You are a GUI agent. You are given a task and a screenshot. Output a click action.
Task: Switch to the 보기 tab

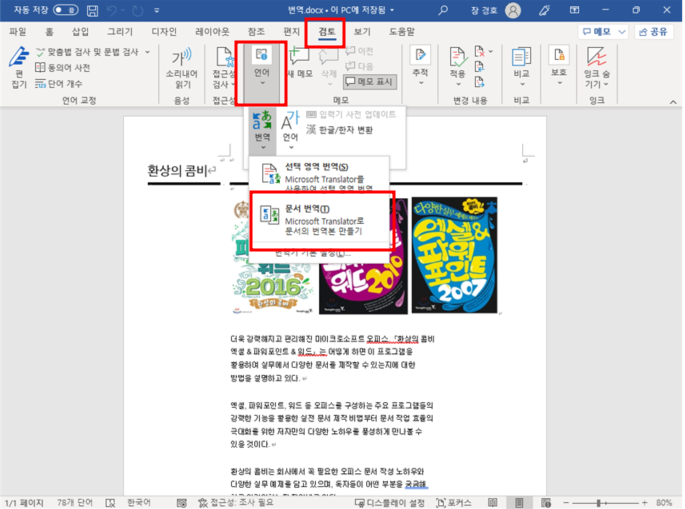click(362, 31)
